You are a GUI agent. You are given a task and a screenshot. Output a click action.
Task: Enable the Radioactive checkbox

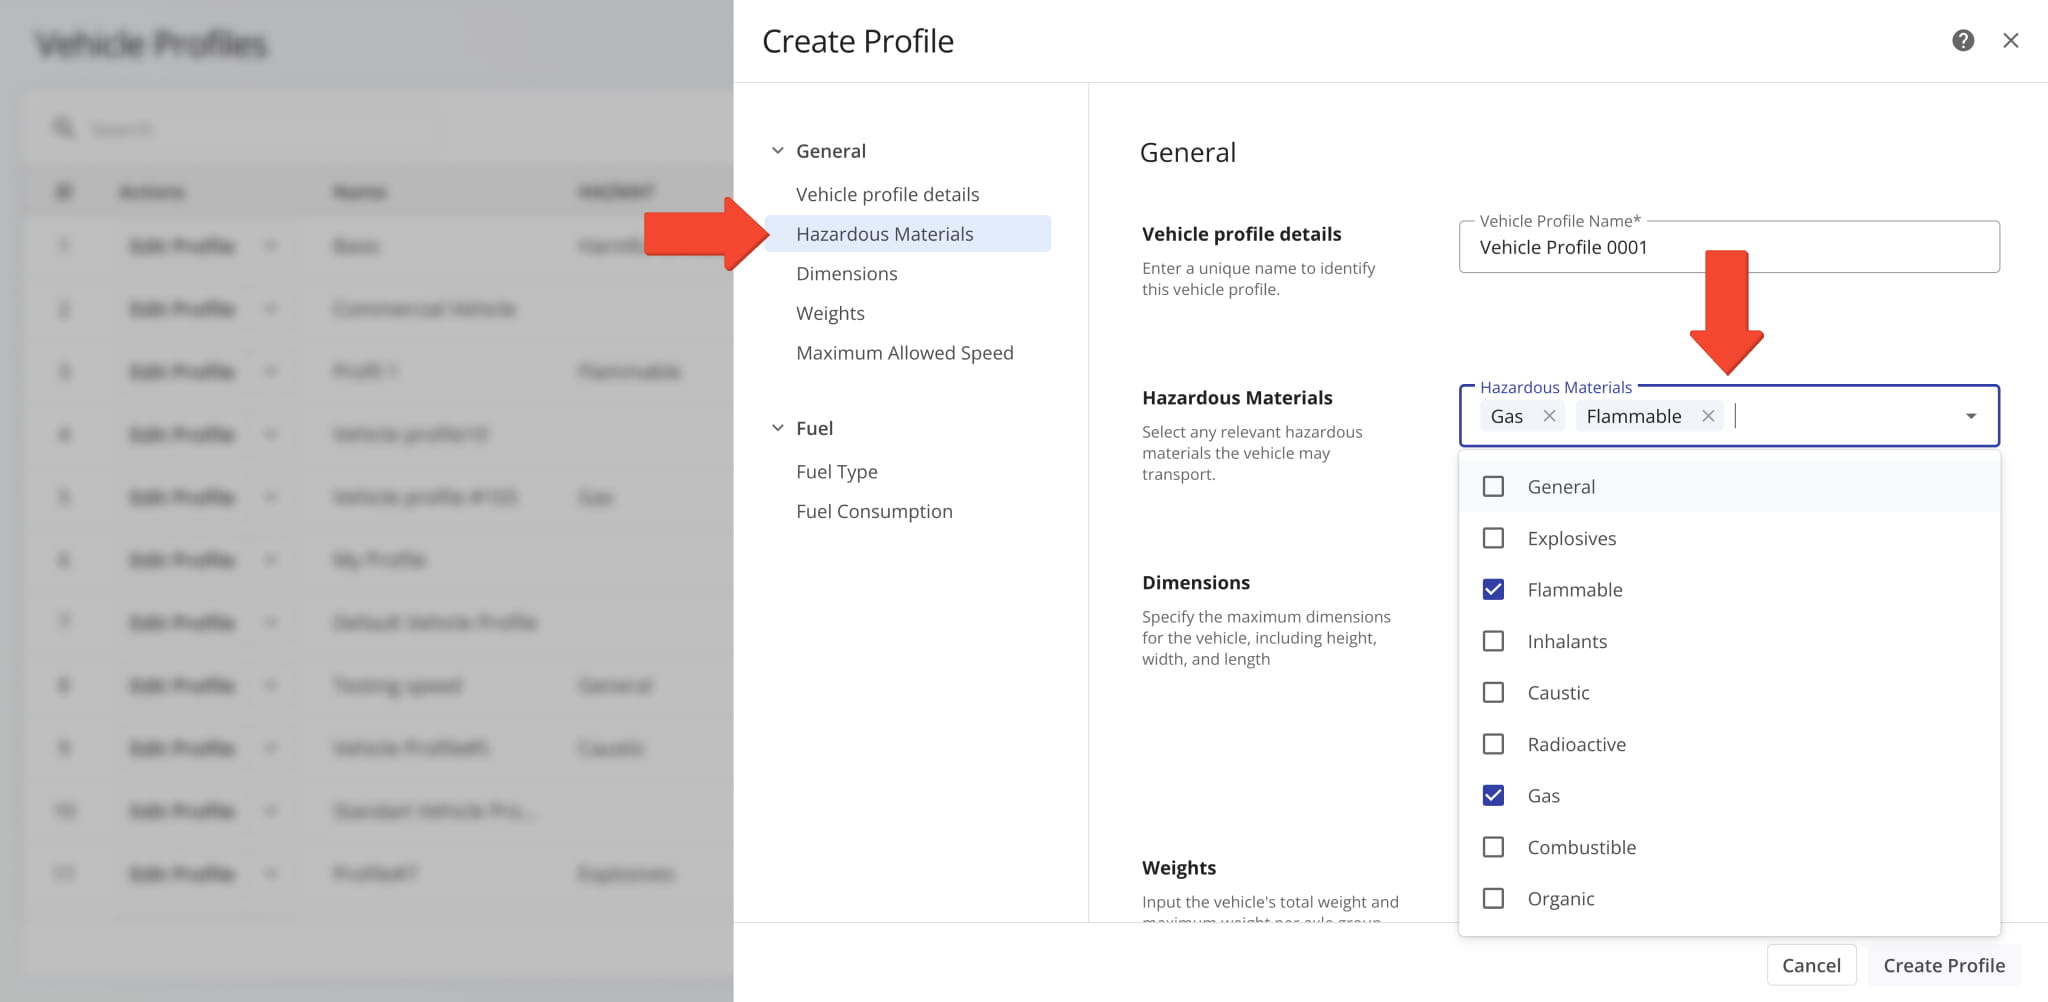(1493, 744)
